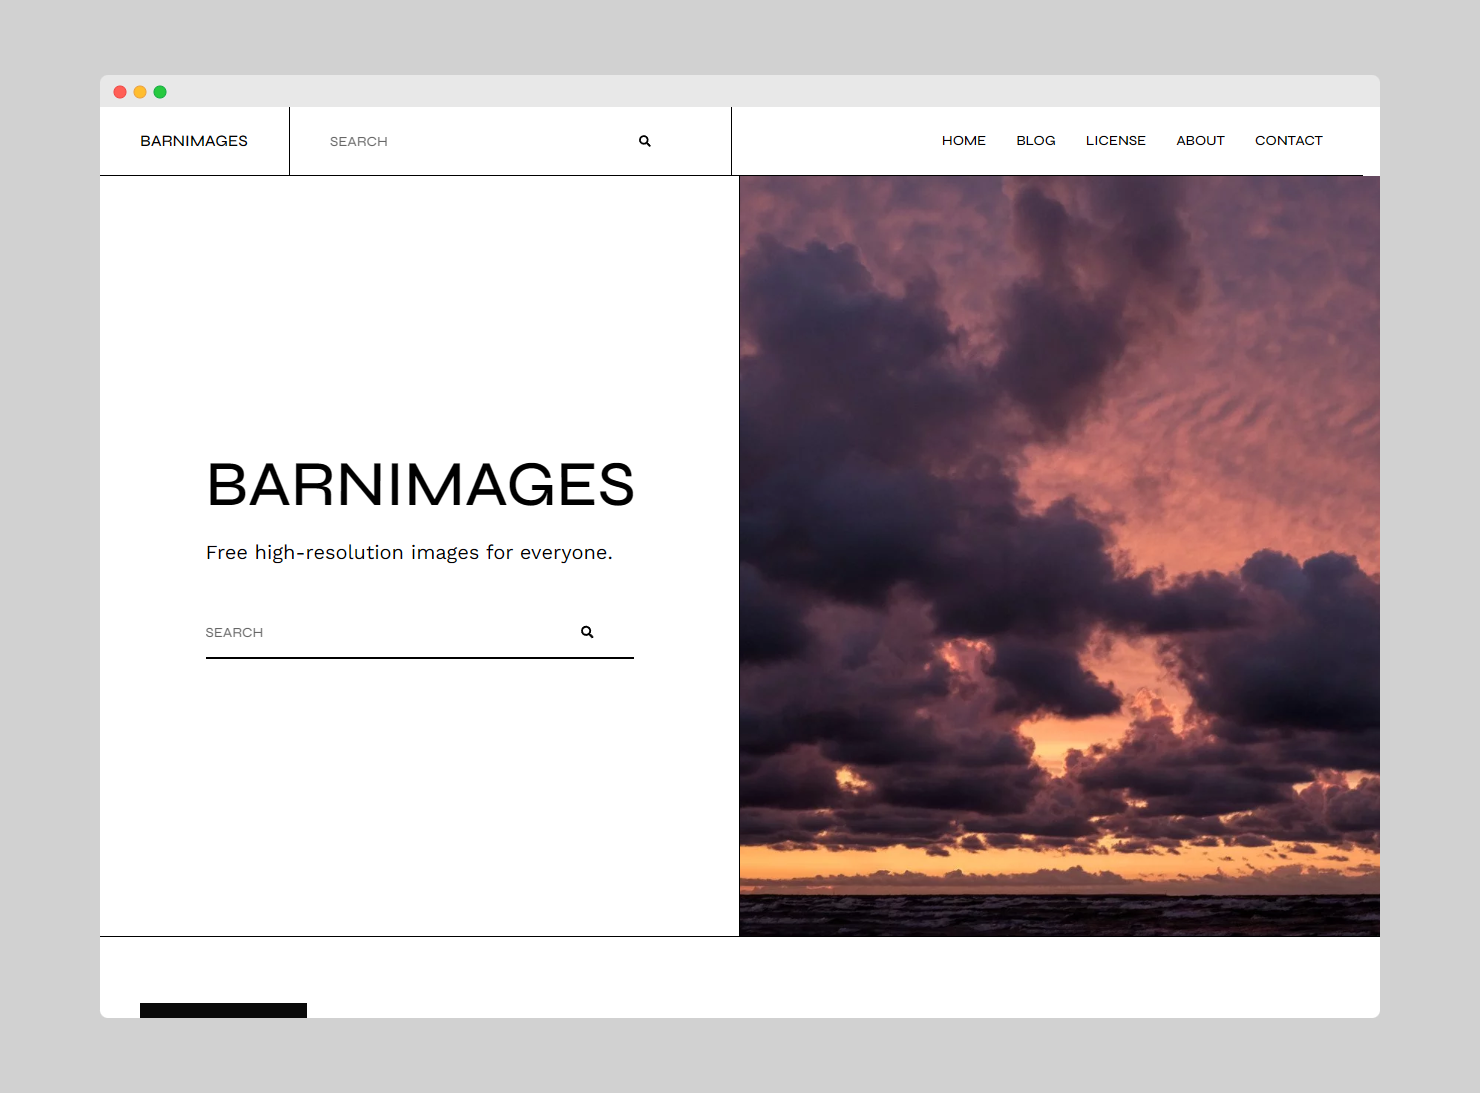Viewport: 1480px width, 1093px height.
Task: Close the window with the red dot
Action: 120,92
